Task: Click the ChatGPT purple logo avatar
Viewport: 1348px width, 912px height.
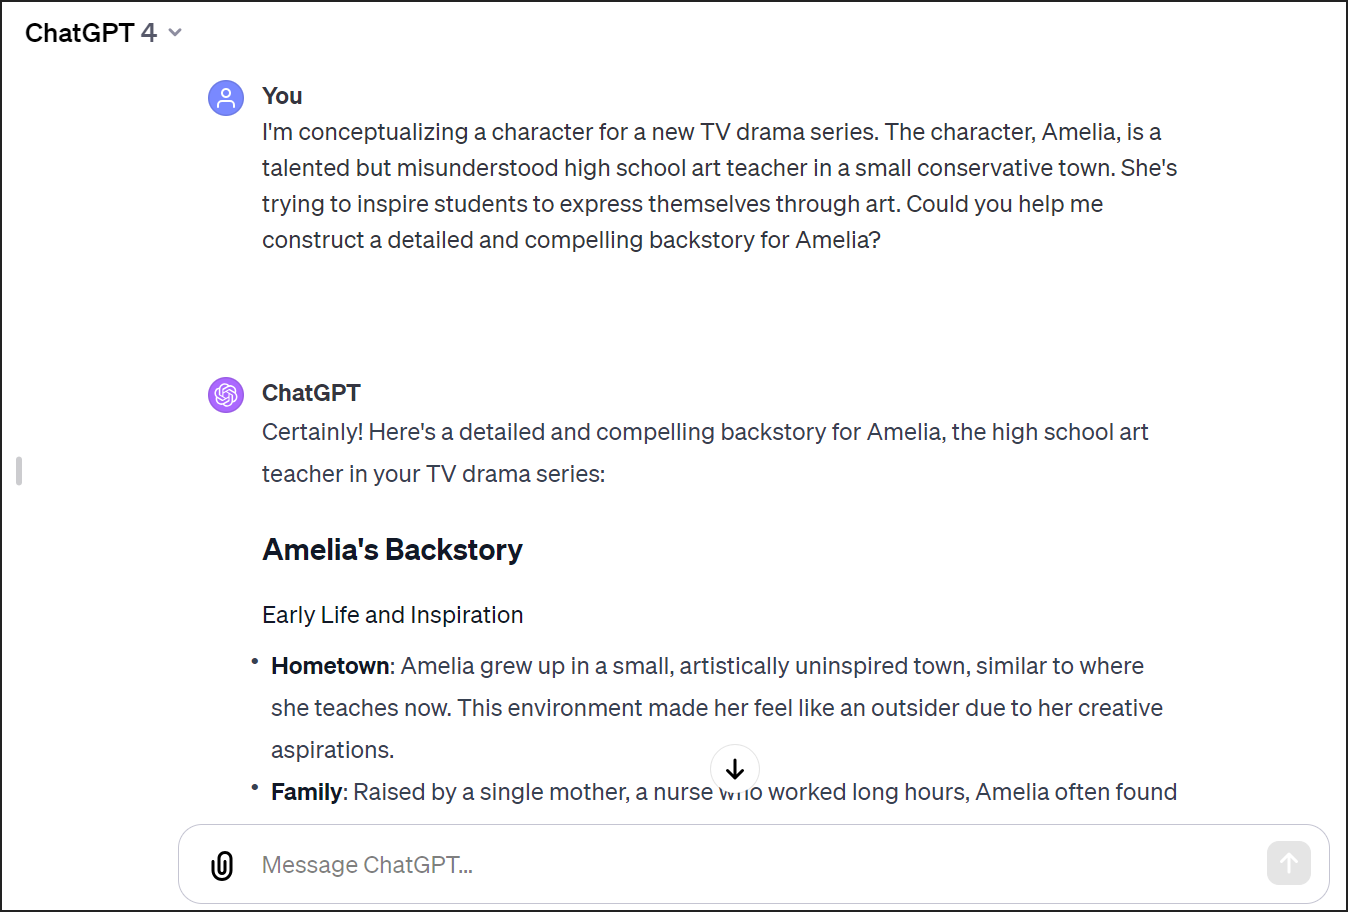Action: 226,395
